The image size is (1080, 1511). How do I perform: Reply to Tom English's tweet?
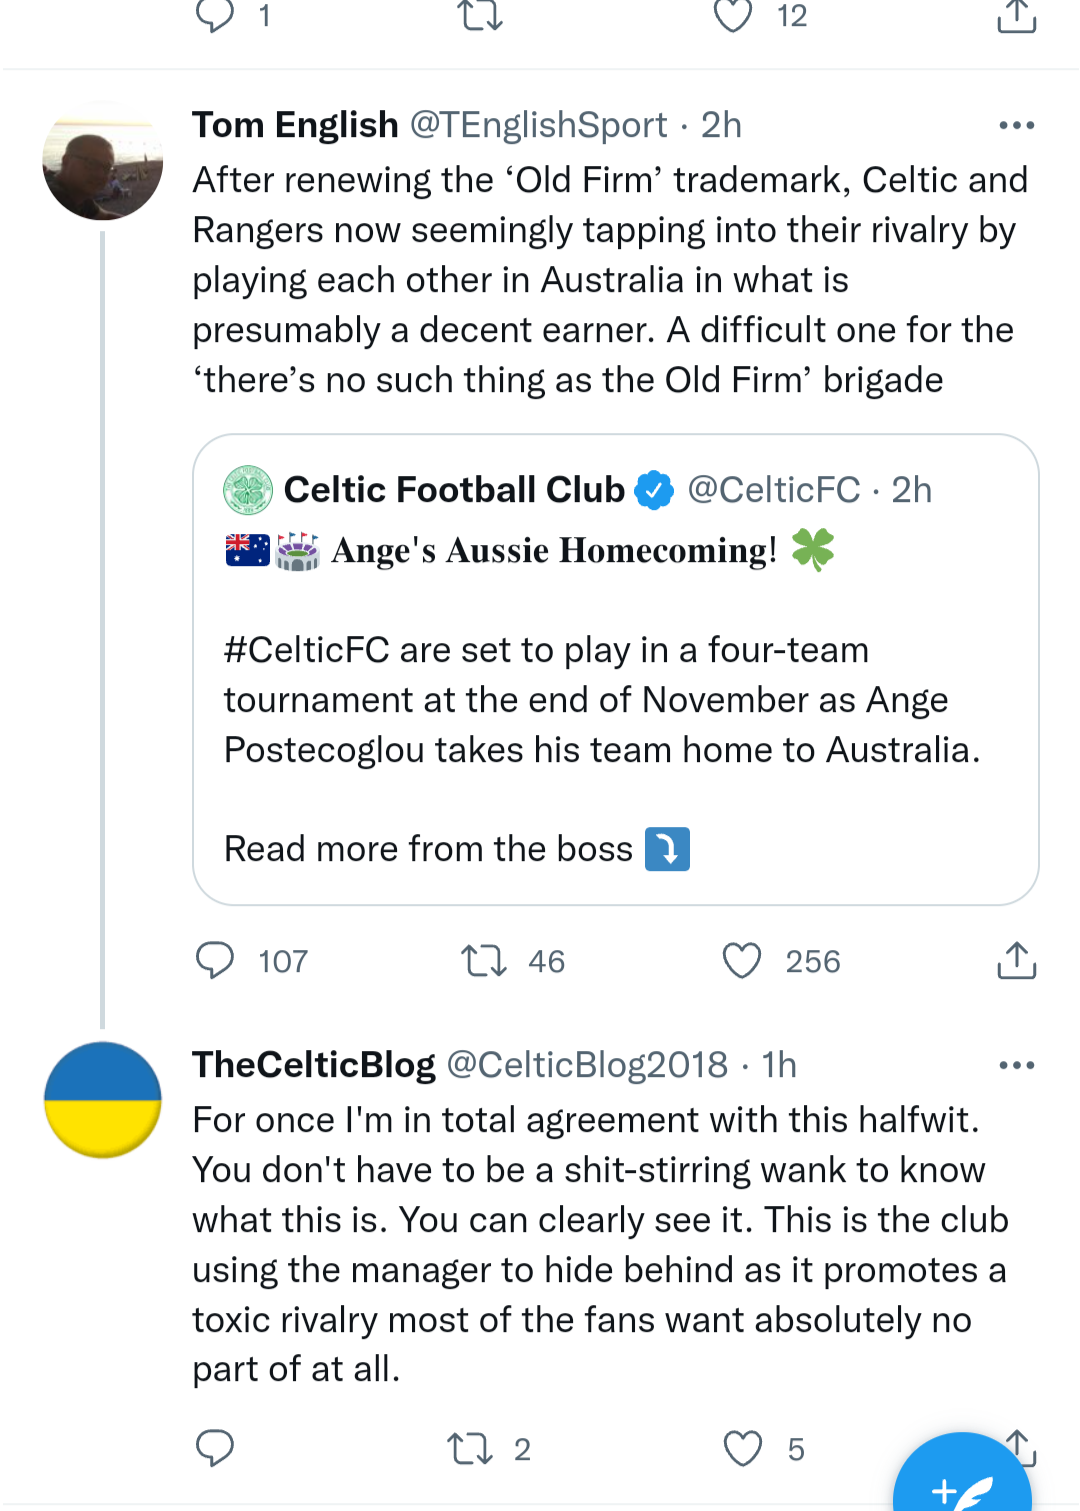215,960
